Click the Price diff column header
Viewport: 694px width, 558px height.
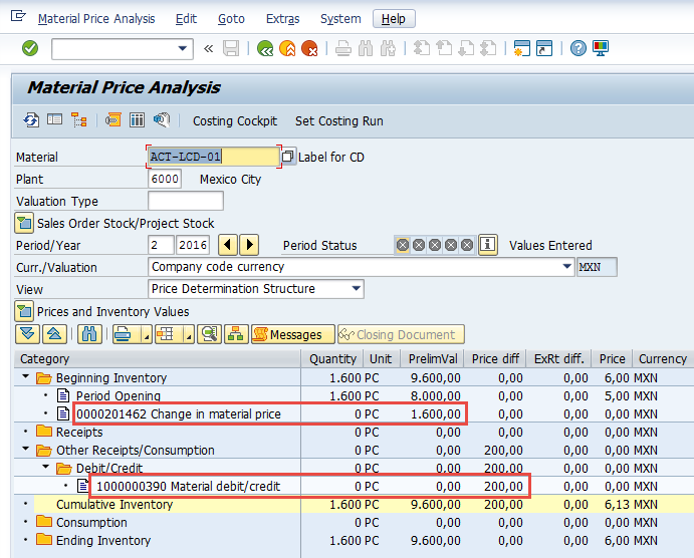point(495,358)
